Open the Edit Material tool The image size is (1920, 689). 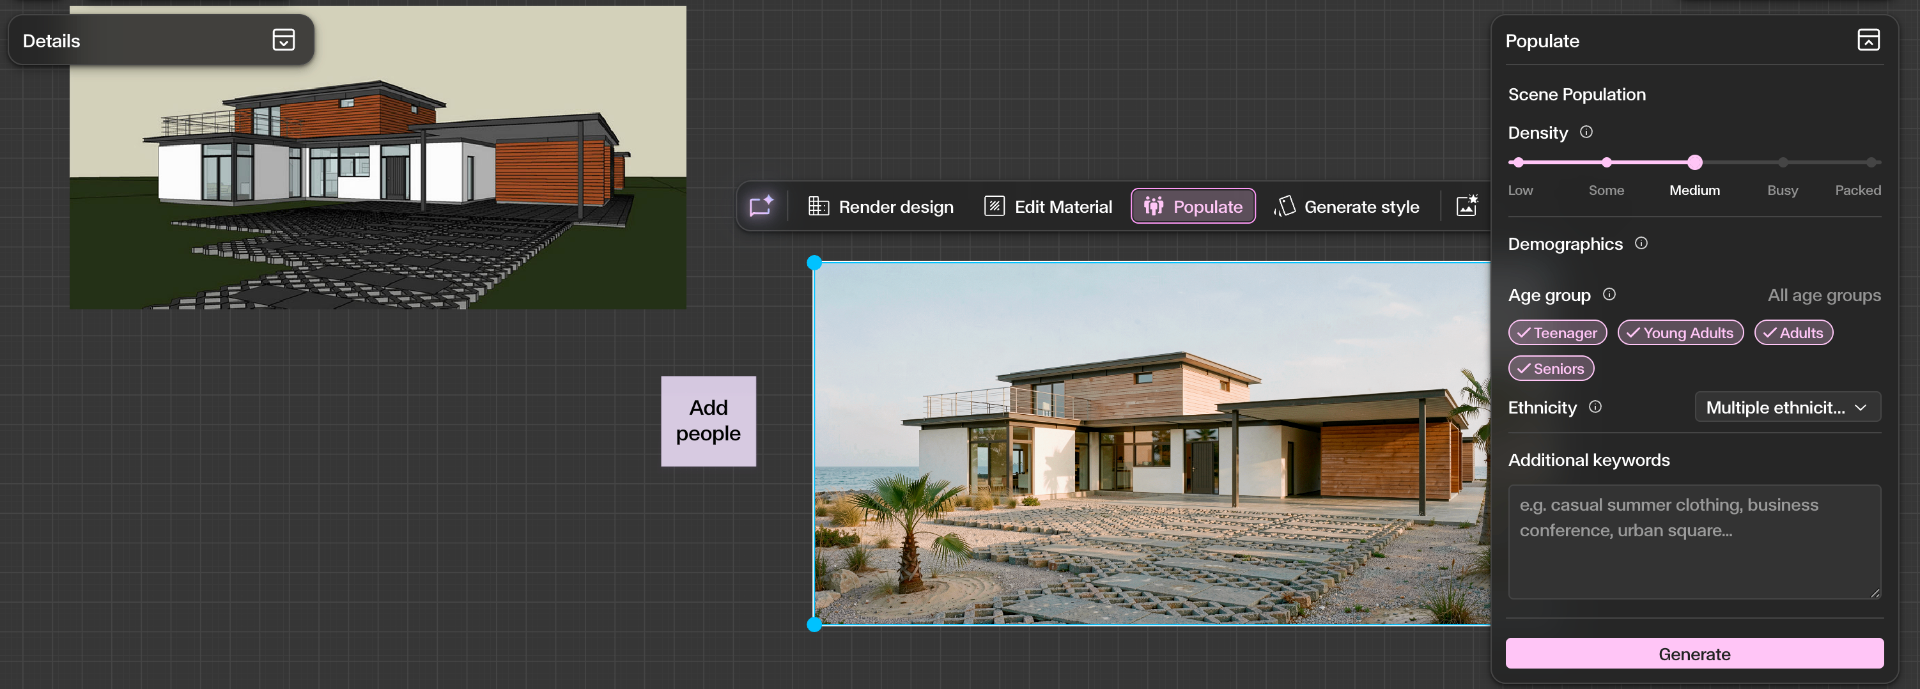tap(1048, 207)
